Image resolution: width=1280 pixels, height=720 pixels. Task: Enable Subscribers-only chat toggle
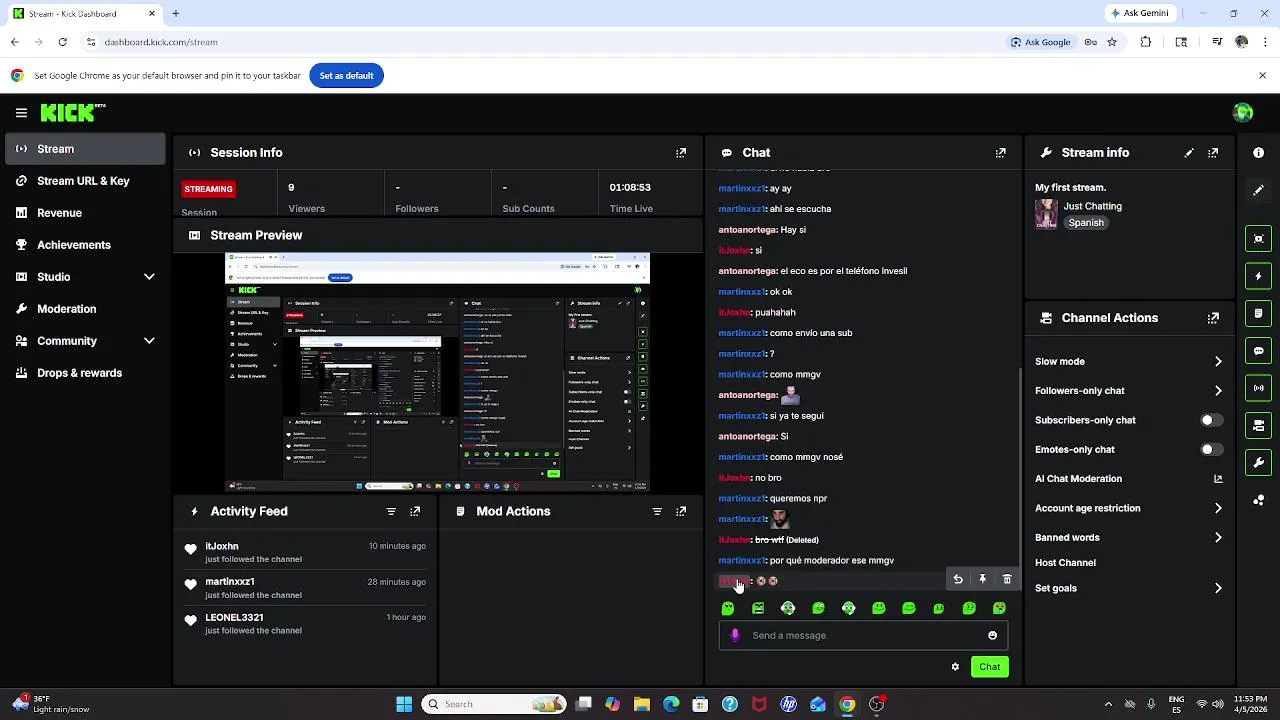coord(1211,420)
